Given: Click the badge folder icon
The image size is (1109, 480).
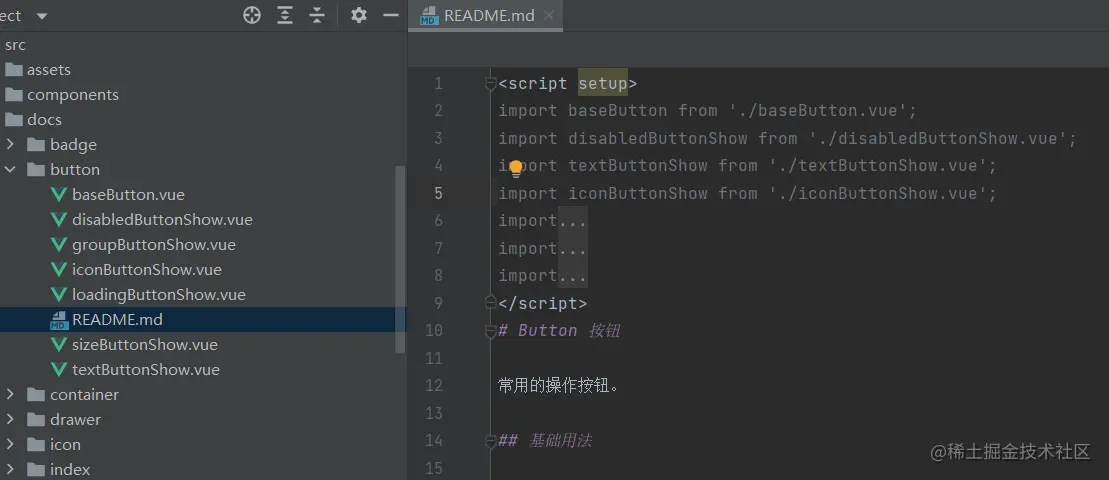Looking at the screenshot, I should click(x=35, y=144).
